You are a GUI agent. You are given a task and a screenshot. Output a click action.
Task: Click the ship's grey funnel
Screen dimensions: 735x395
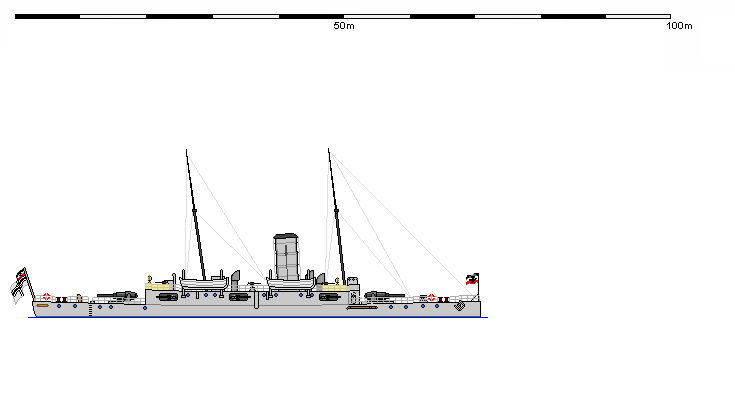click(286, 256)
